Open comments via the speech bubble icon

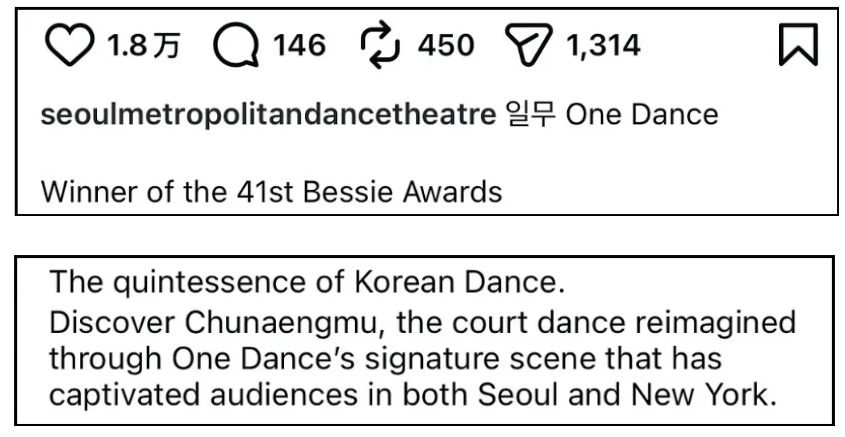coord(236,46)
